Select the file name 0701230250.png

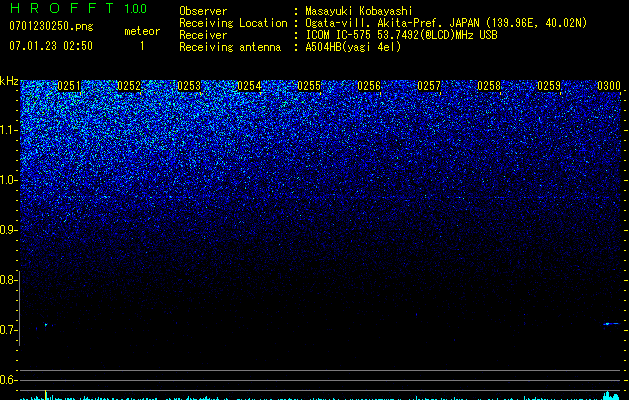51,27
